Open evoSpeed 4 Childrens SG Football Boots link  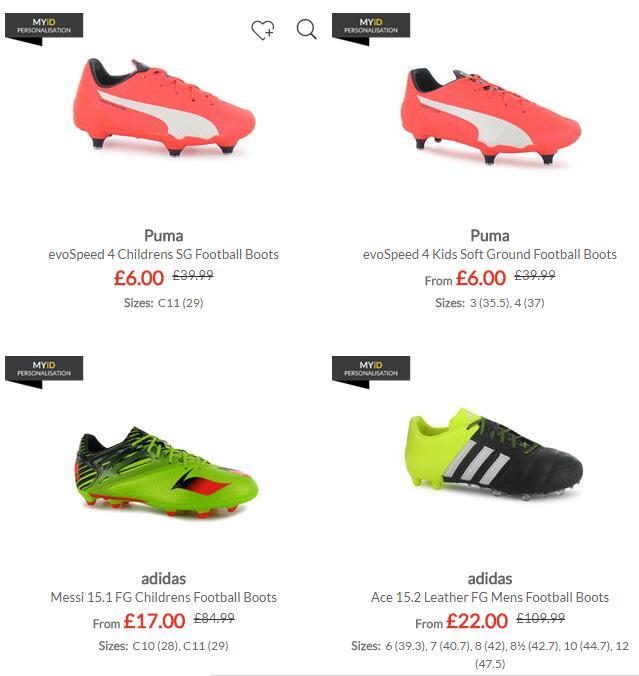pyautogui.click(x=163, y=254)
